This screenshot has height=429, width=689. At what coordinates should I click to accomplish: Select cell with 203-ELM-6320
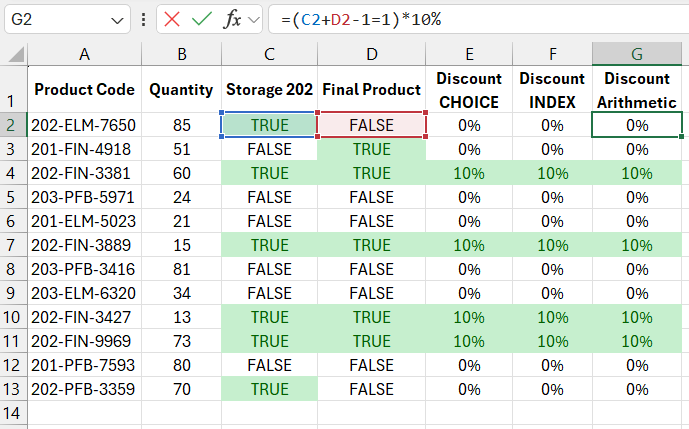84,293
